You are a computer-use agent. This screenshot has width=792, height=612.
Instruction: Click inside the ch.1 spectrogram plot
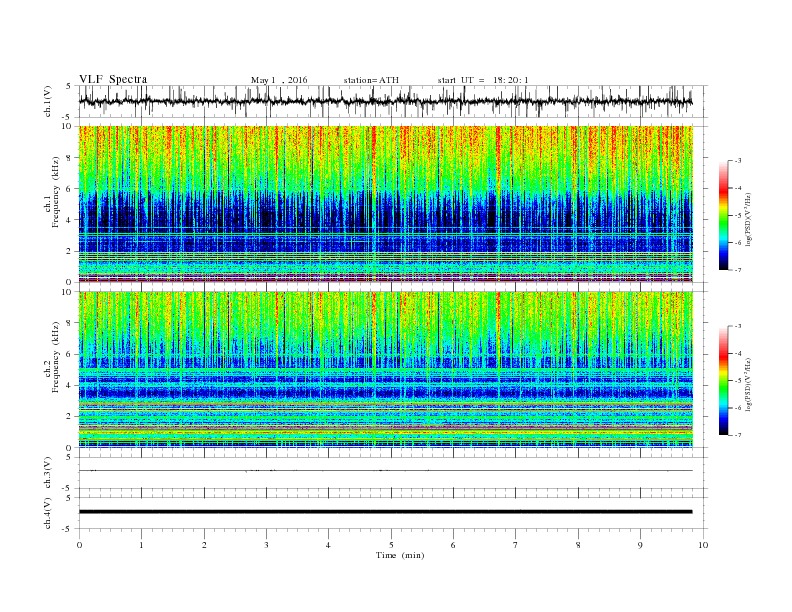point(385,204)
